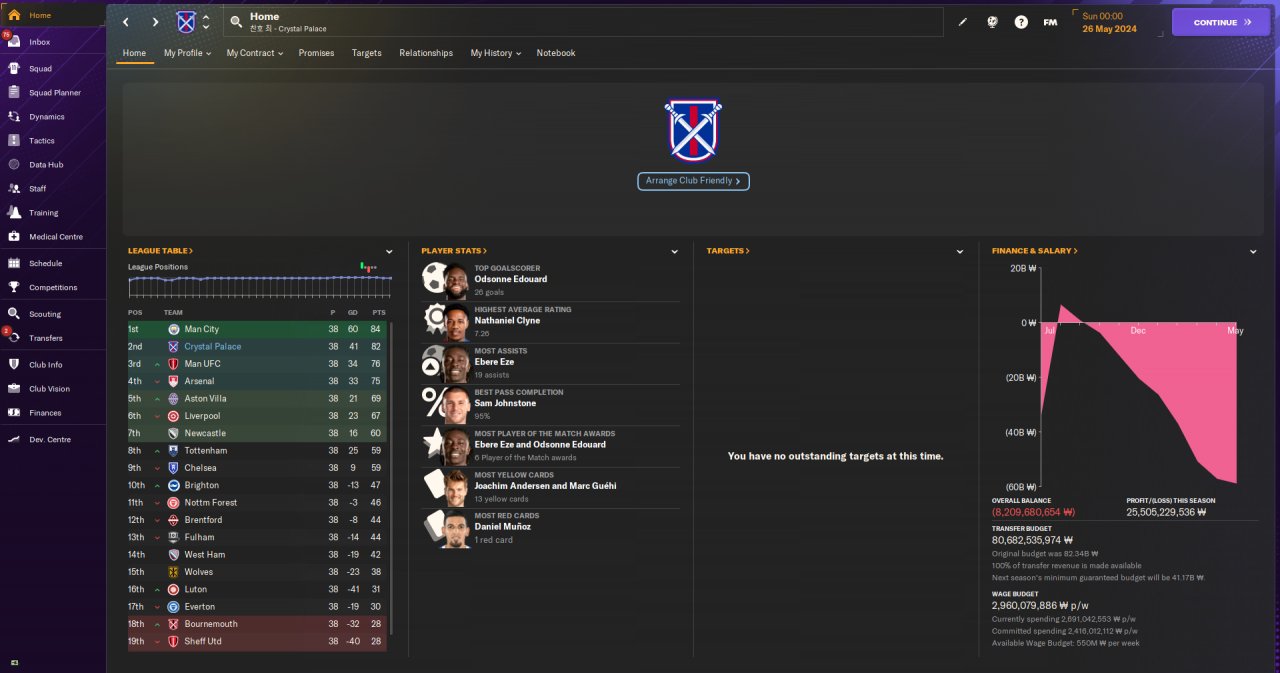This screenshot has width=1280, height=673.
Task: Open the Dev. Centre icon
Action: (x=14, y=440)
